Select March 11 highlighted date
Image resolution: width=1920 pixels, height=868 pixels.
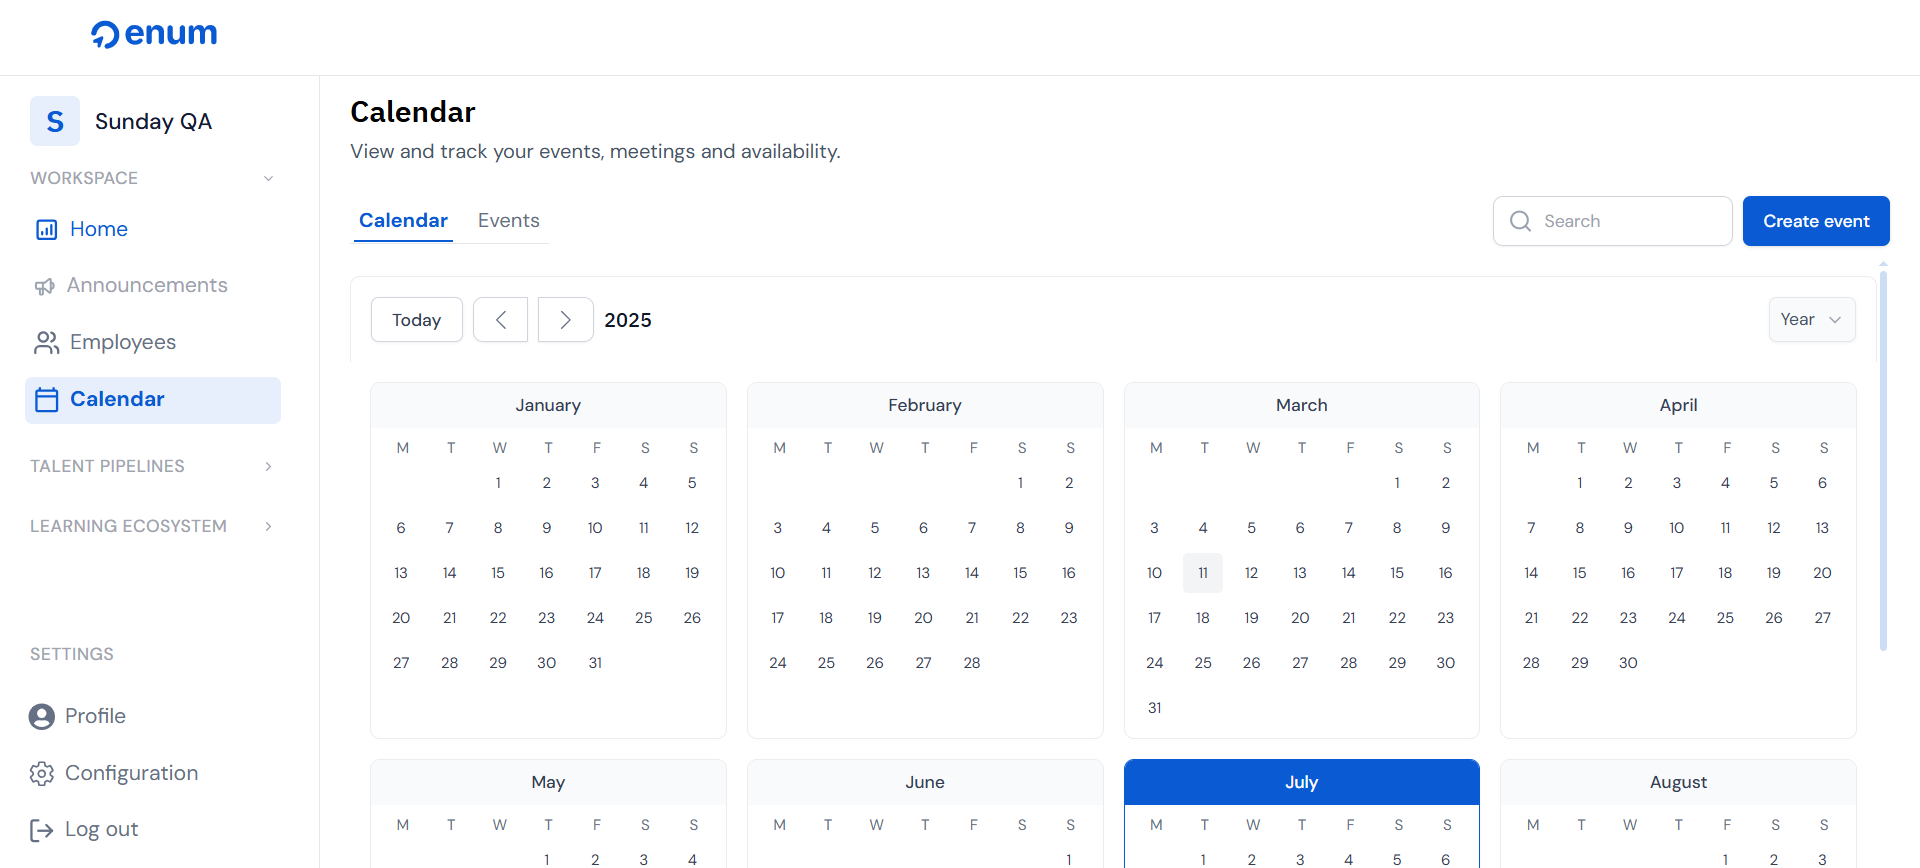1203,573
